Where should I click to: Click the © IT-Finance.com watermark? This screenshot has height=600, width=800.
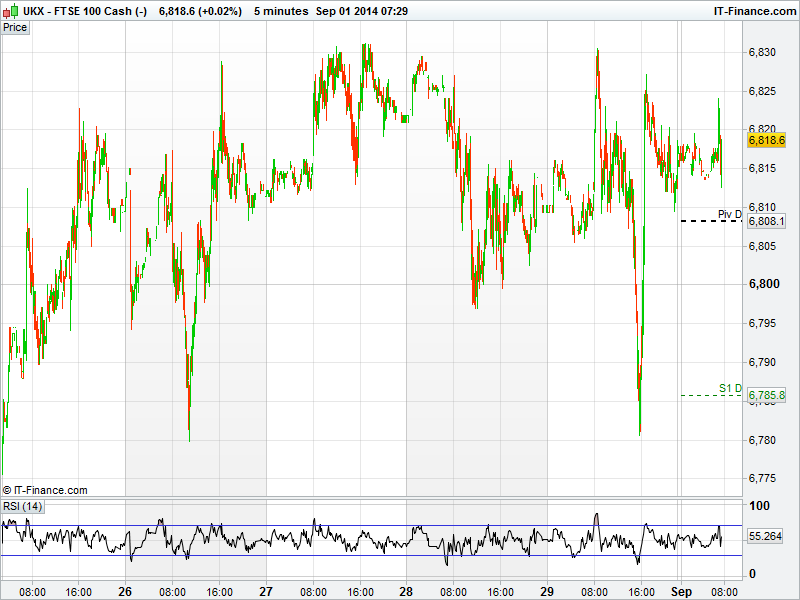(45, 490)
